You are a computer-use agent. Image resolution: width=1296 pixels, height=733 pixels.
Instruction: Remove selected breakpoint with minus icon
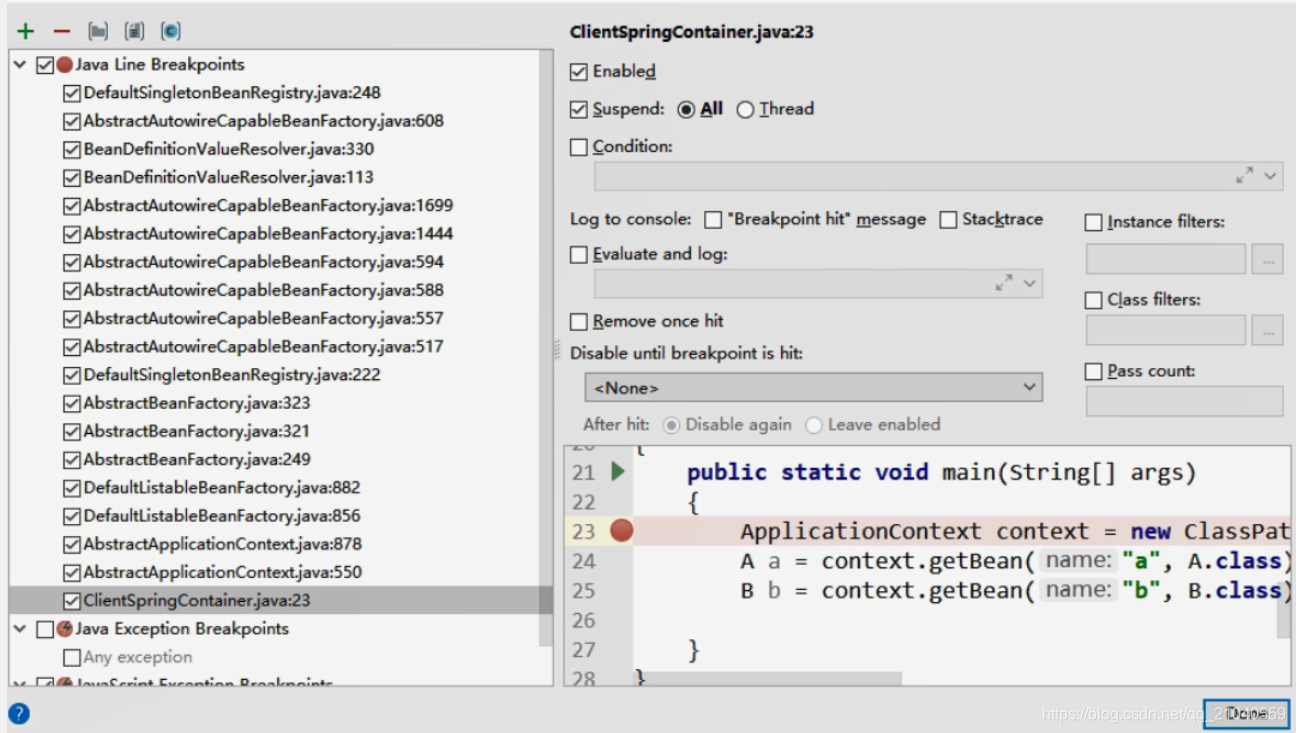(x=61, y=32)
